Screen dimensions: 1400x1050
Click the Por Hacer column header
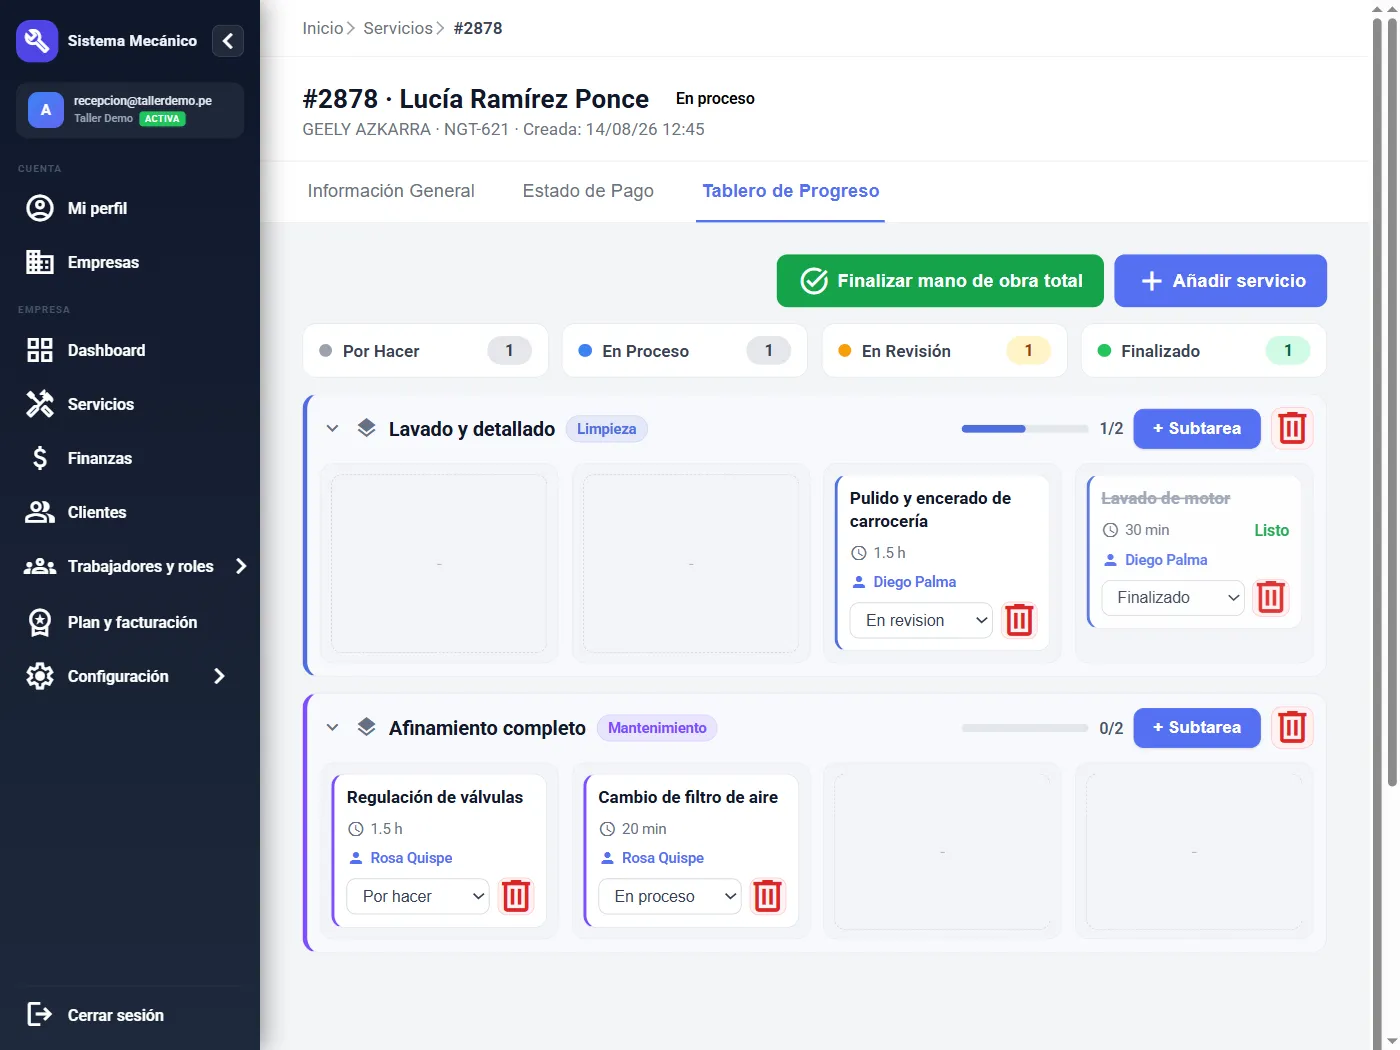tap(426, 351)
